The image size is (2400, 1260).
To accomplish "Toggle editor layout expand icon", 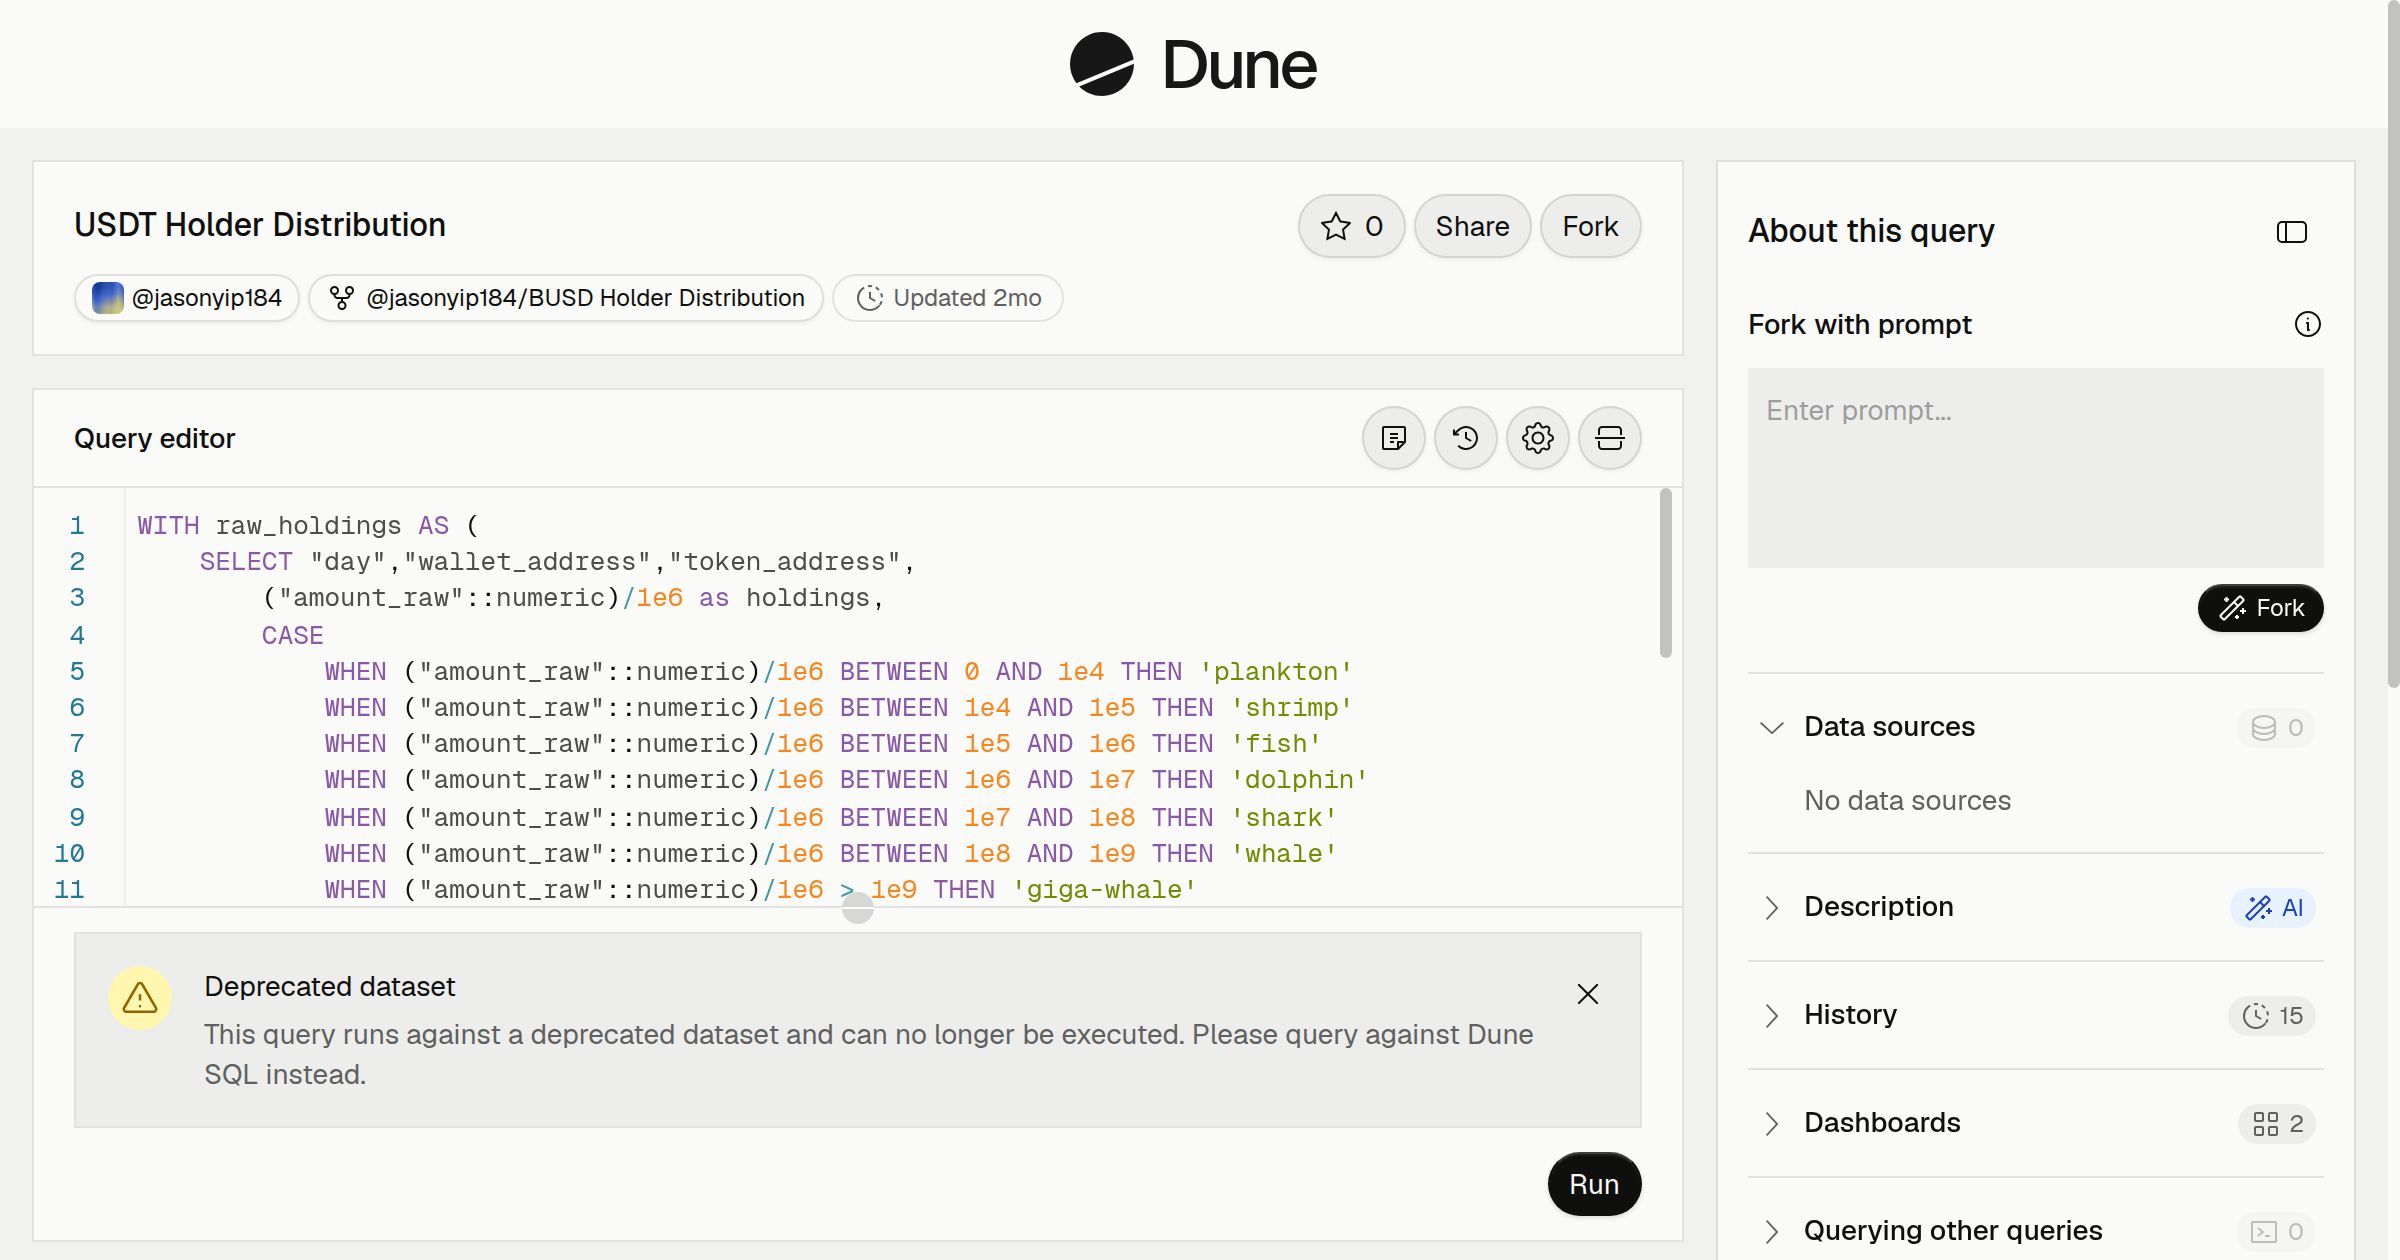I will point(1610,438).
